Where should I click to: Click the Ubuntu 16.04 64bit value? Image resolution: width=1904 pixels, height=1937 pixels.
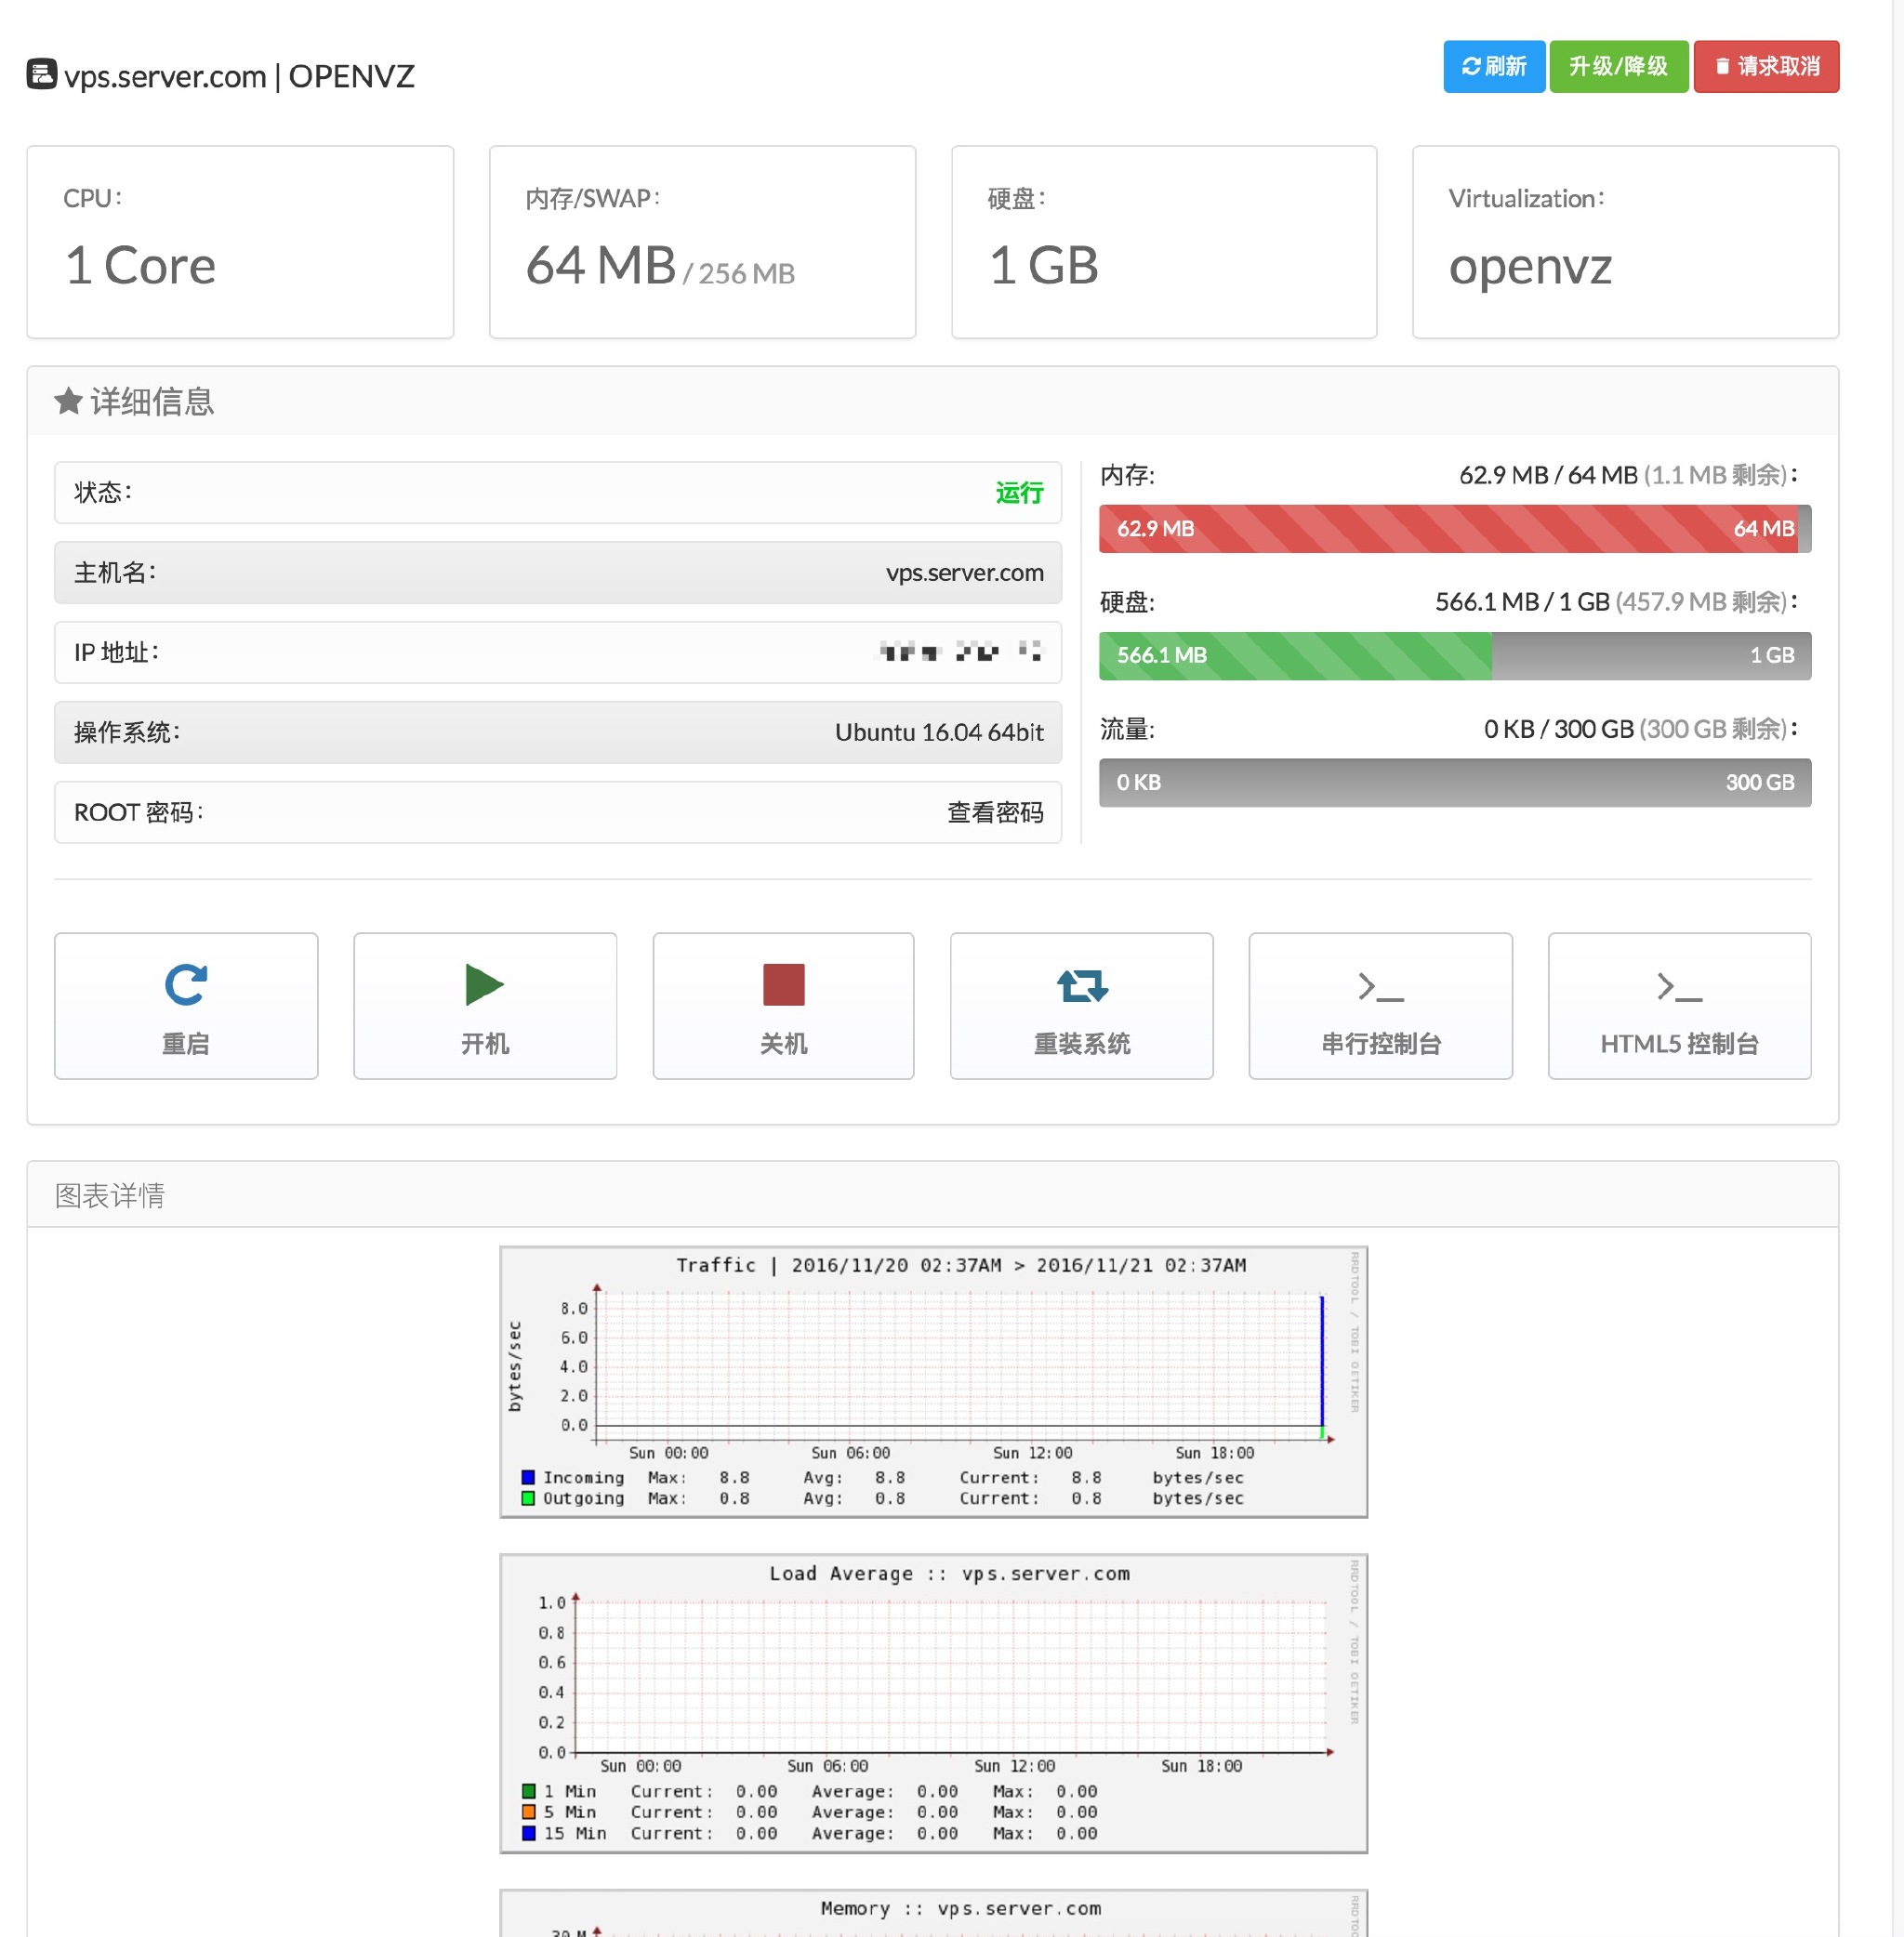[x=939, y=732]
